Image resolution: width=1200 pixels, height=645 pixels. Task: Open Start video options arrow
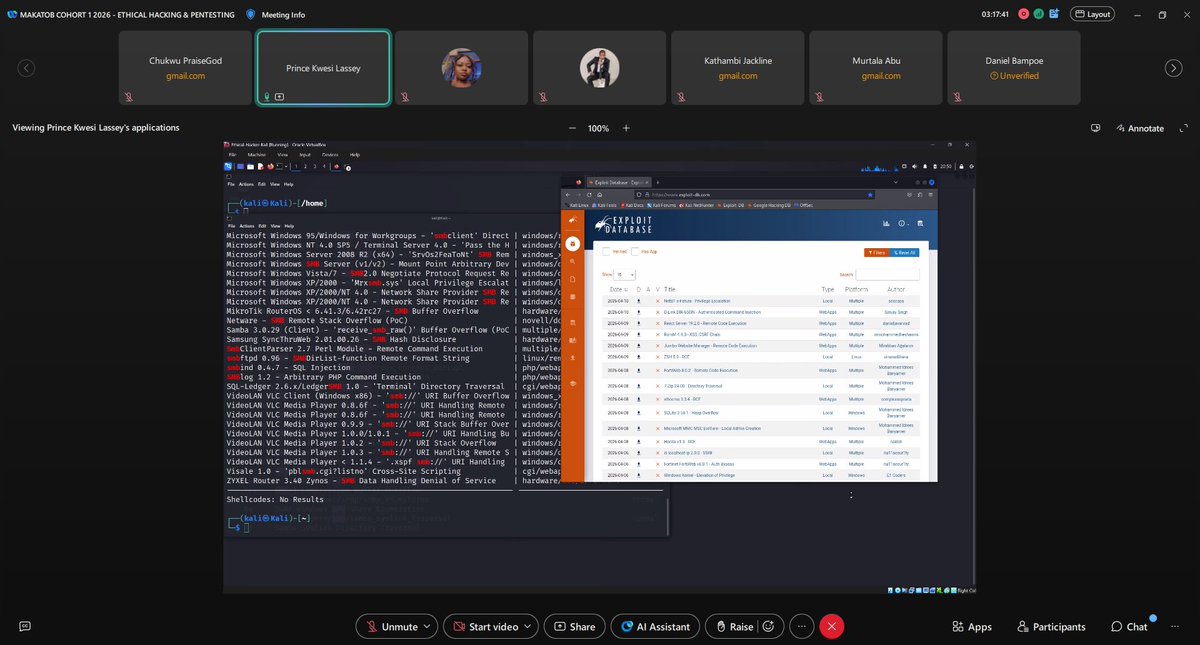point(529,626)
